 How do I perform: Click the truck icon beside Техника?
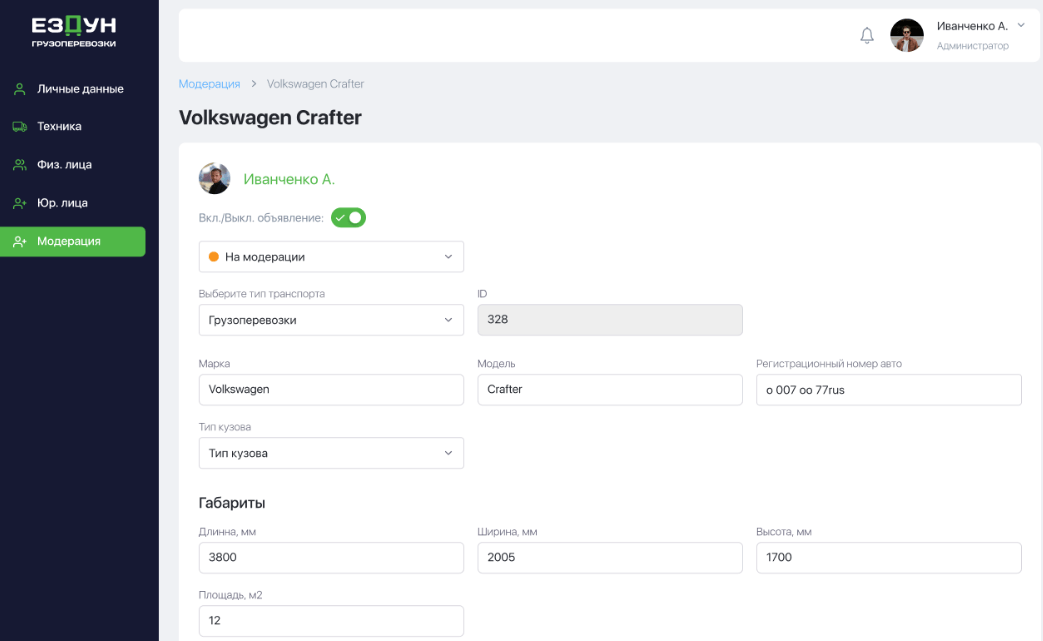tap(20, 127)
